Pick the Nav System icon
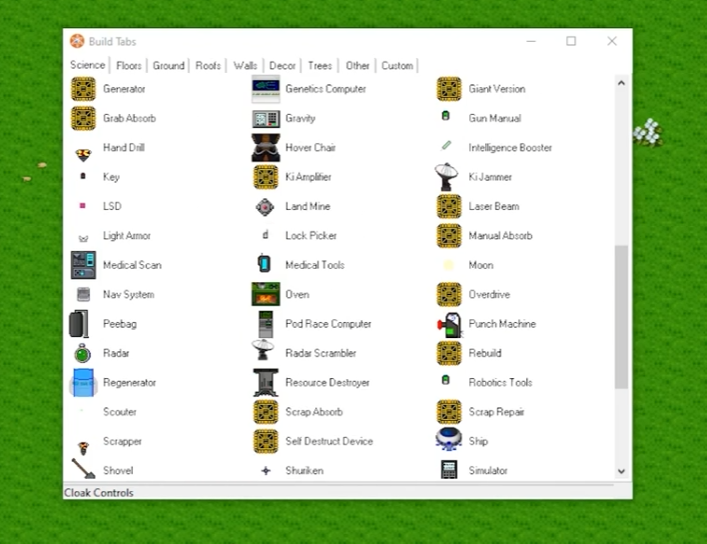Image resolution: width=707 pixels, height=544 pixels. [83, 295]
